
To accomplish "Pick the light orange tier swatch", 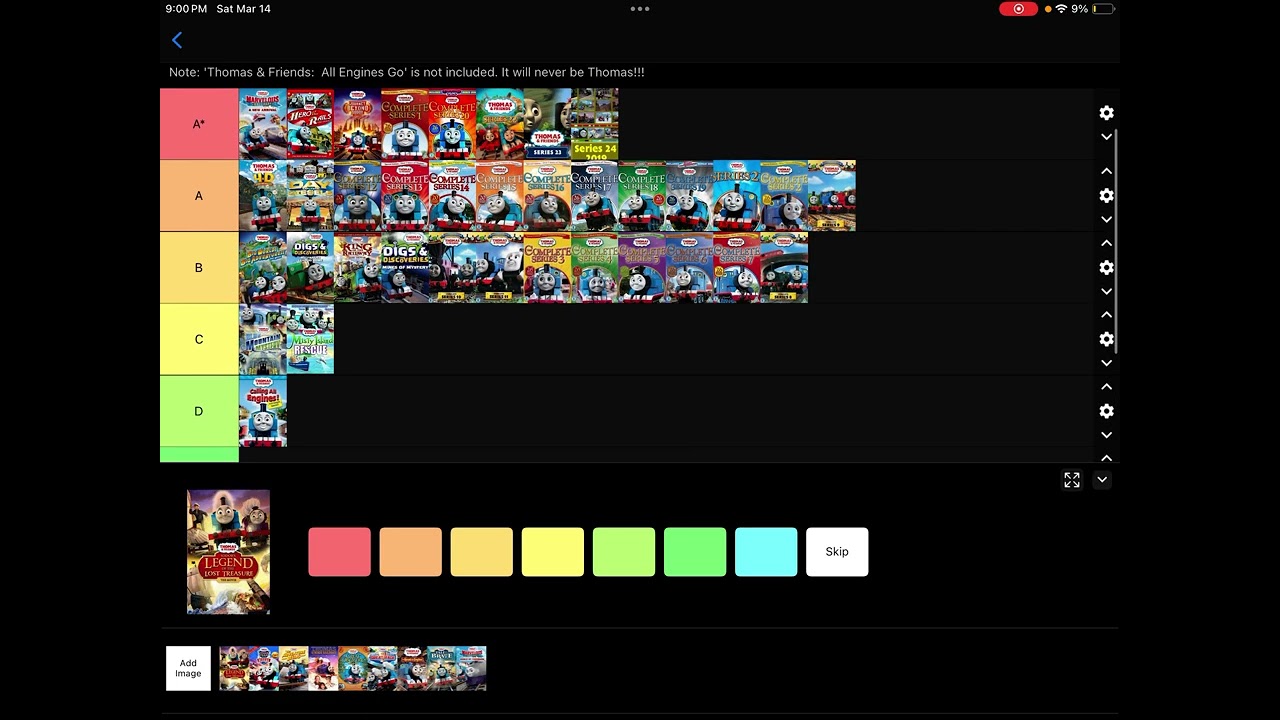I will click(481, 552).
